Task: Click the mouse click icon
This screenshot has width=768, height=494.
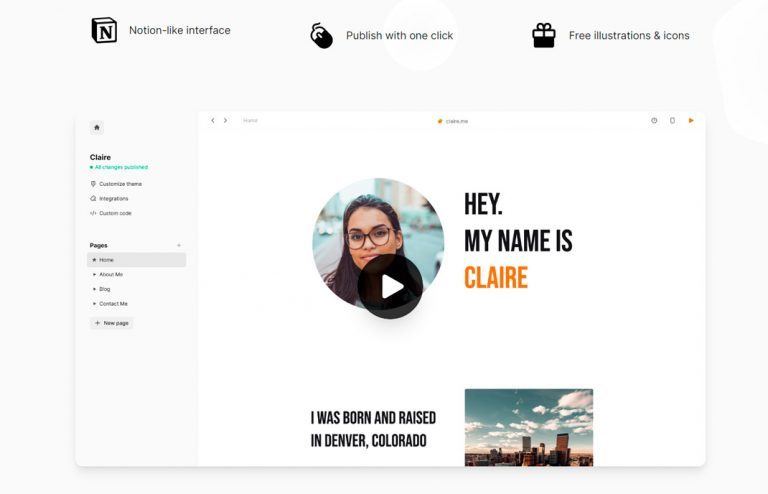Action: (x=321, y=36)
